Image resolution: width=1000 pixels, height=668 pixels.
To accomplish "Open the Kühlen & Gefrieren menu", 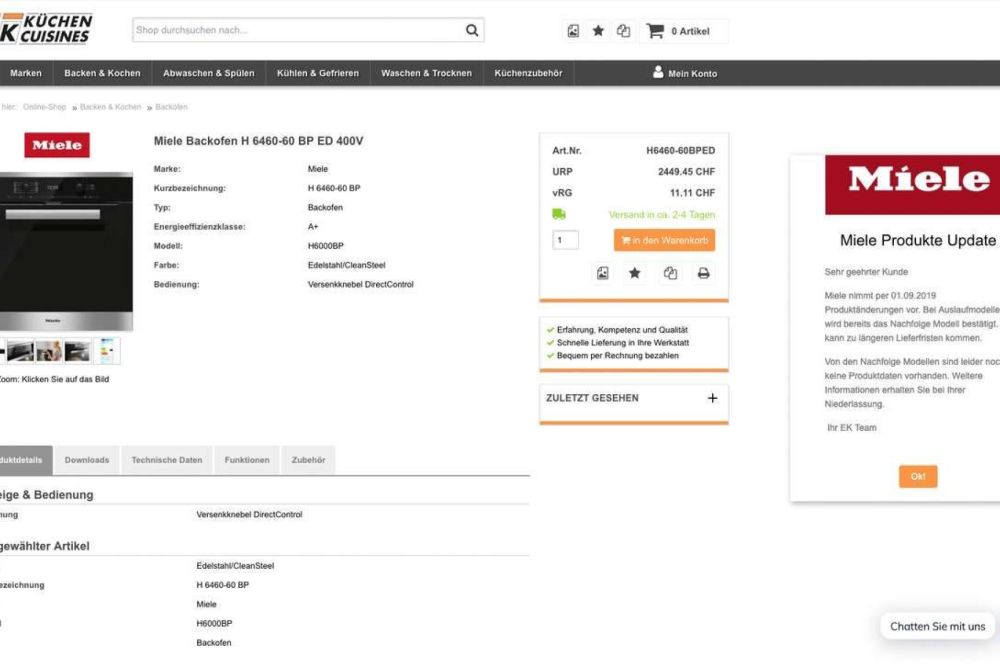I will click(318, 73).
